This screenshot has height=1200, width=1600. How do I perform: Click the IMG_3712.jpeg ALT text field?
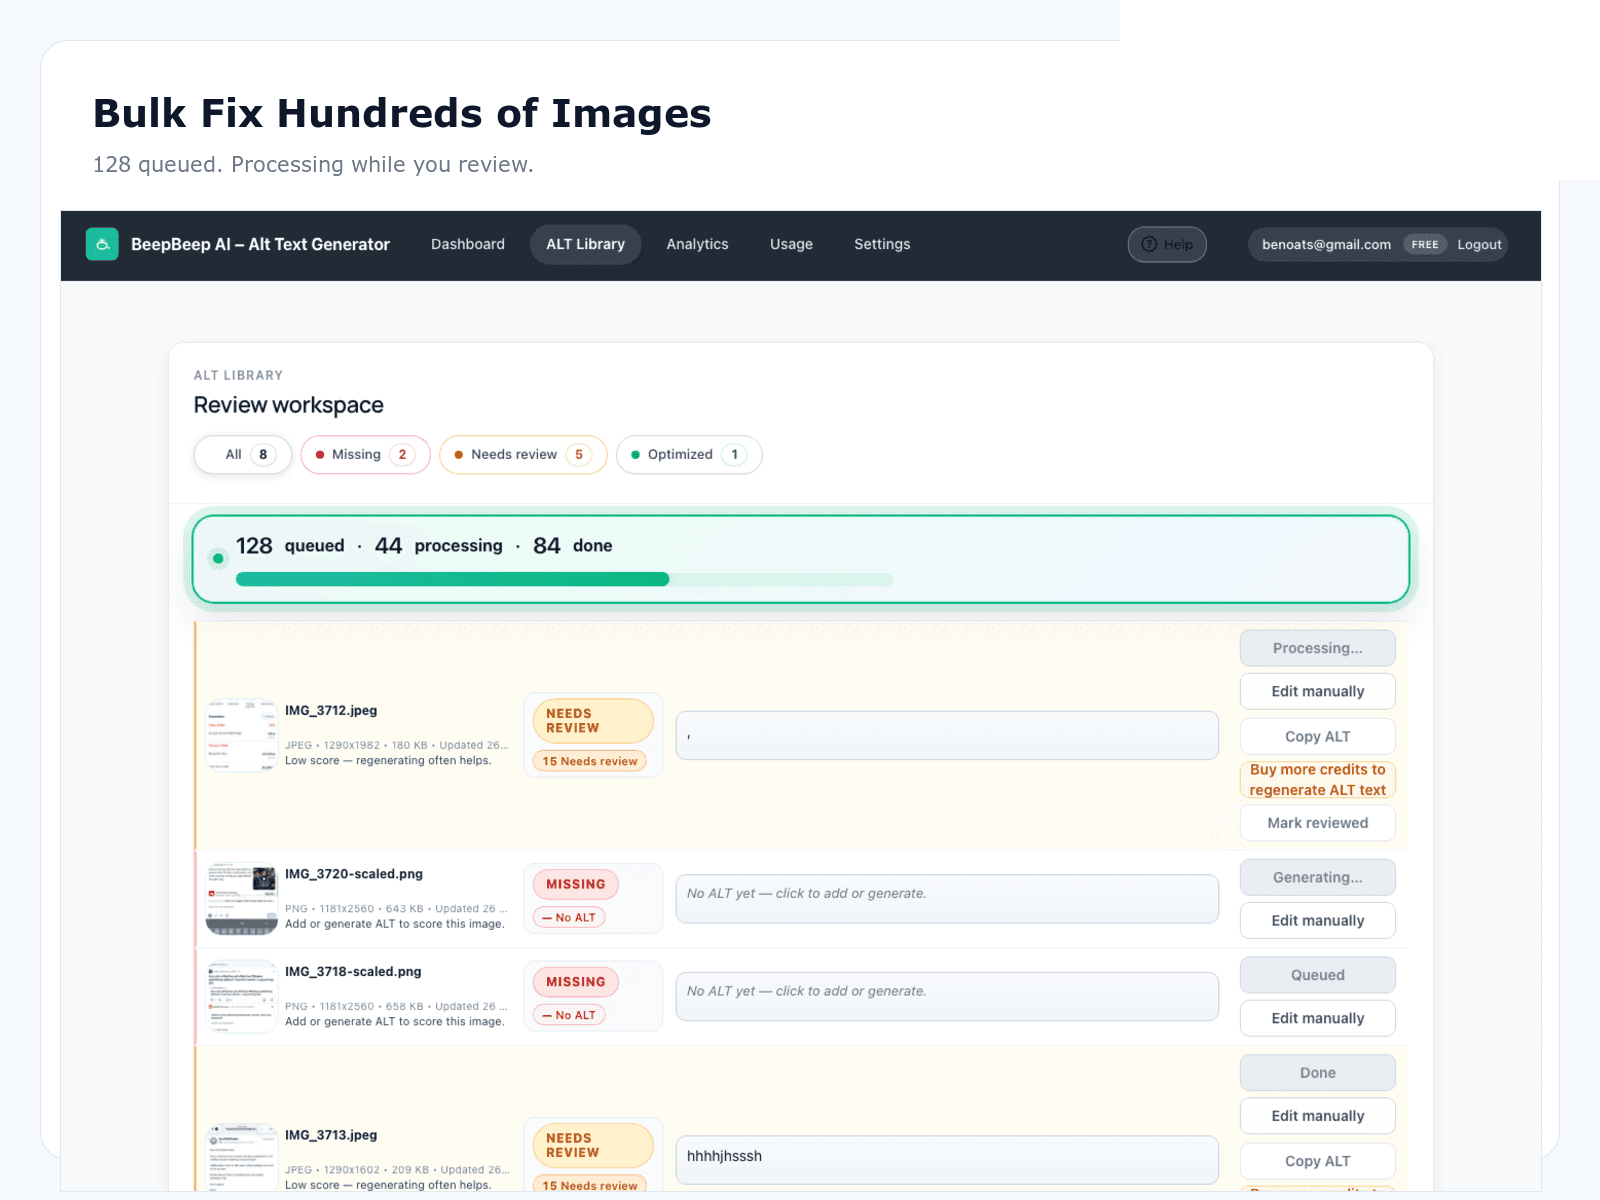click(947, 736)
